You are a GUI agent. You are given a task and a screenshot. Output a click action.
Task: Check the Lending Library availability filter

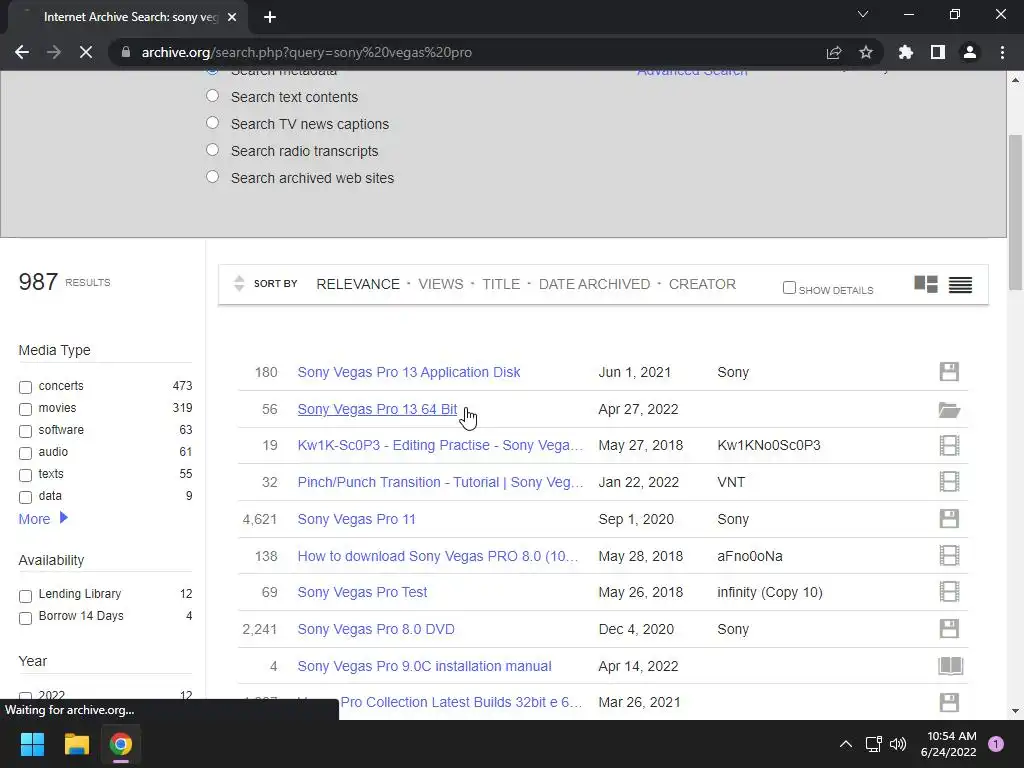coord(25,596)
